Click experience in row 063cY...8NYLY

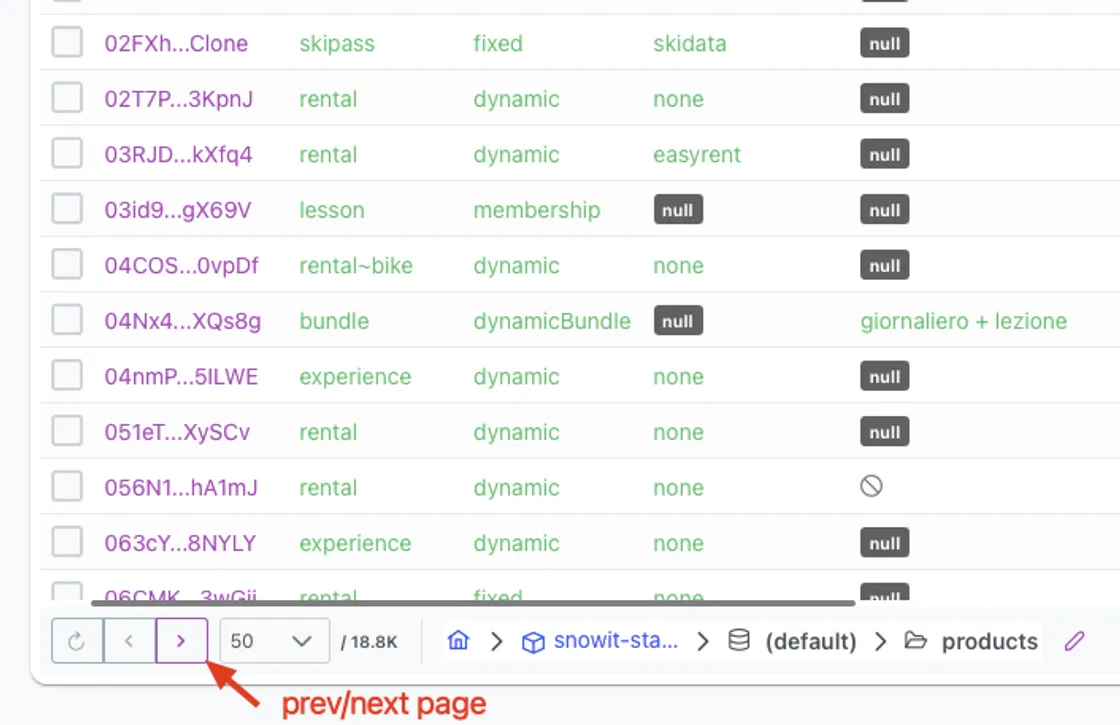(x=355, y=544)
